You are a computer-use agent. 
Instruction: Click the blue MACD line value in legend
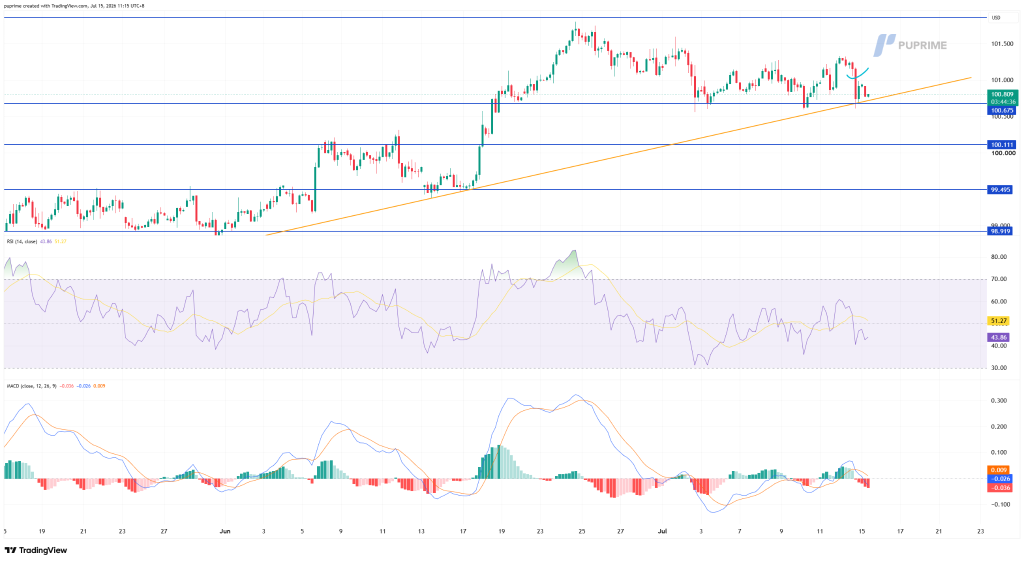pyautogui.click(x=84, y=386)
